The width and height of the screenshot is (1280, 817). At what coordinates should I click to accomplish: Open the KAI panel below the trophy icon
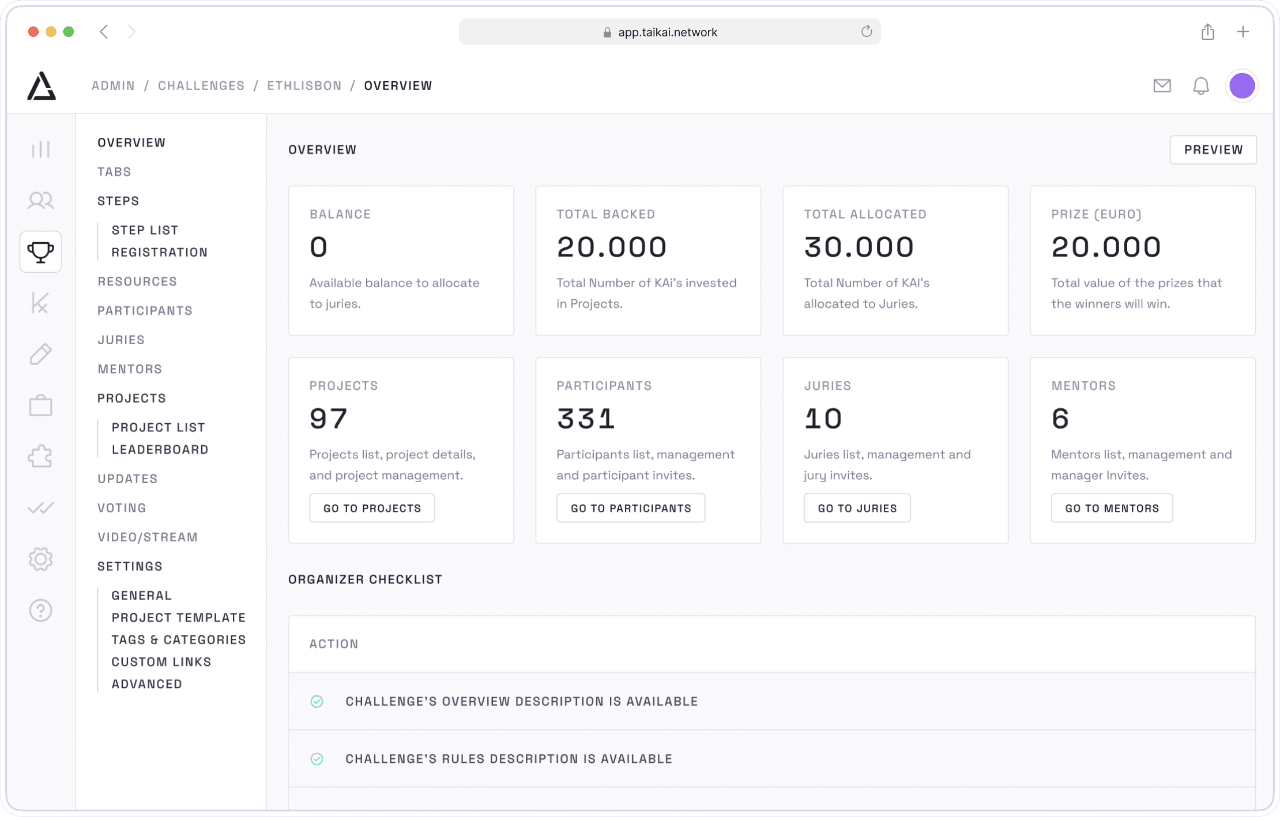[x=40, y=303]
